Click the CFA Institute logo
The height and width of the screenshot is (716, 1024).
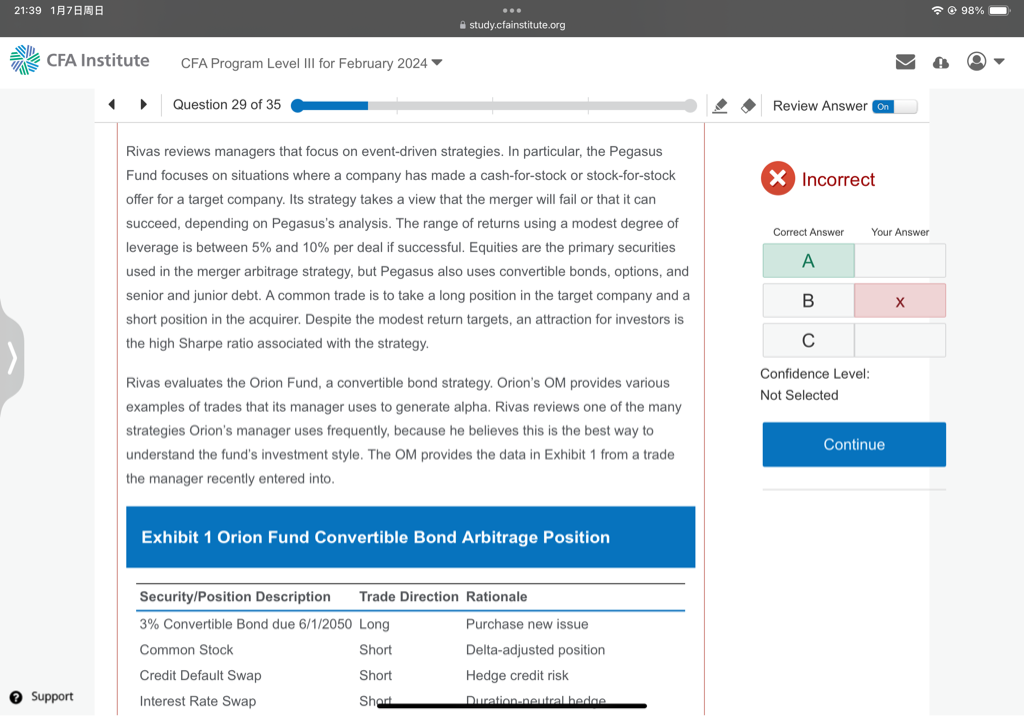79,61
